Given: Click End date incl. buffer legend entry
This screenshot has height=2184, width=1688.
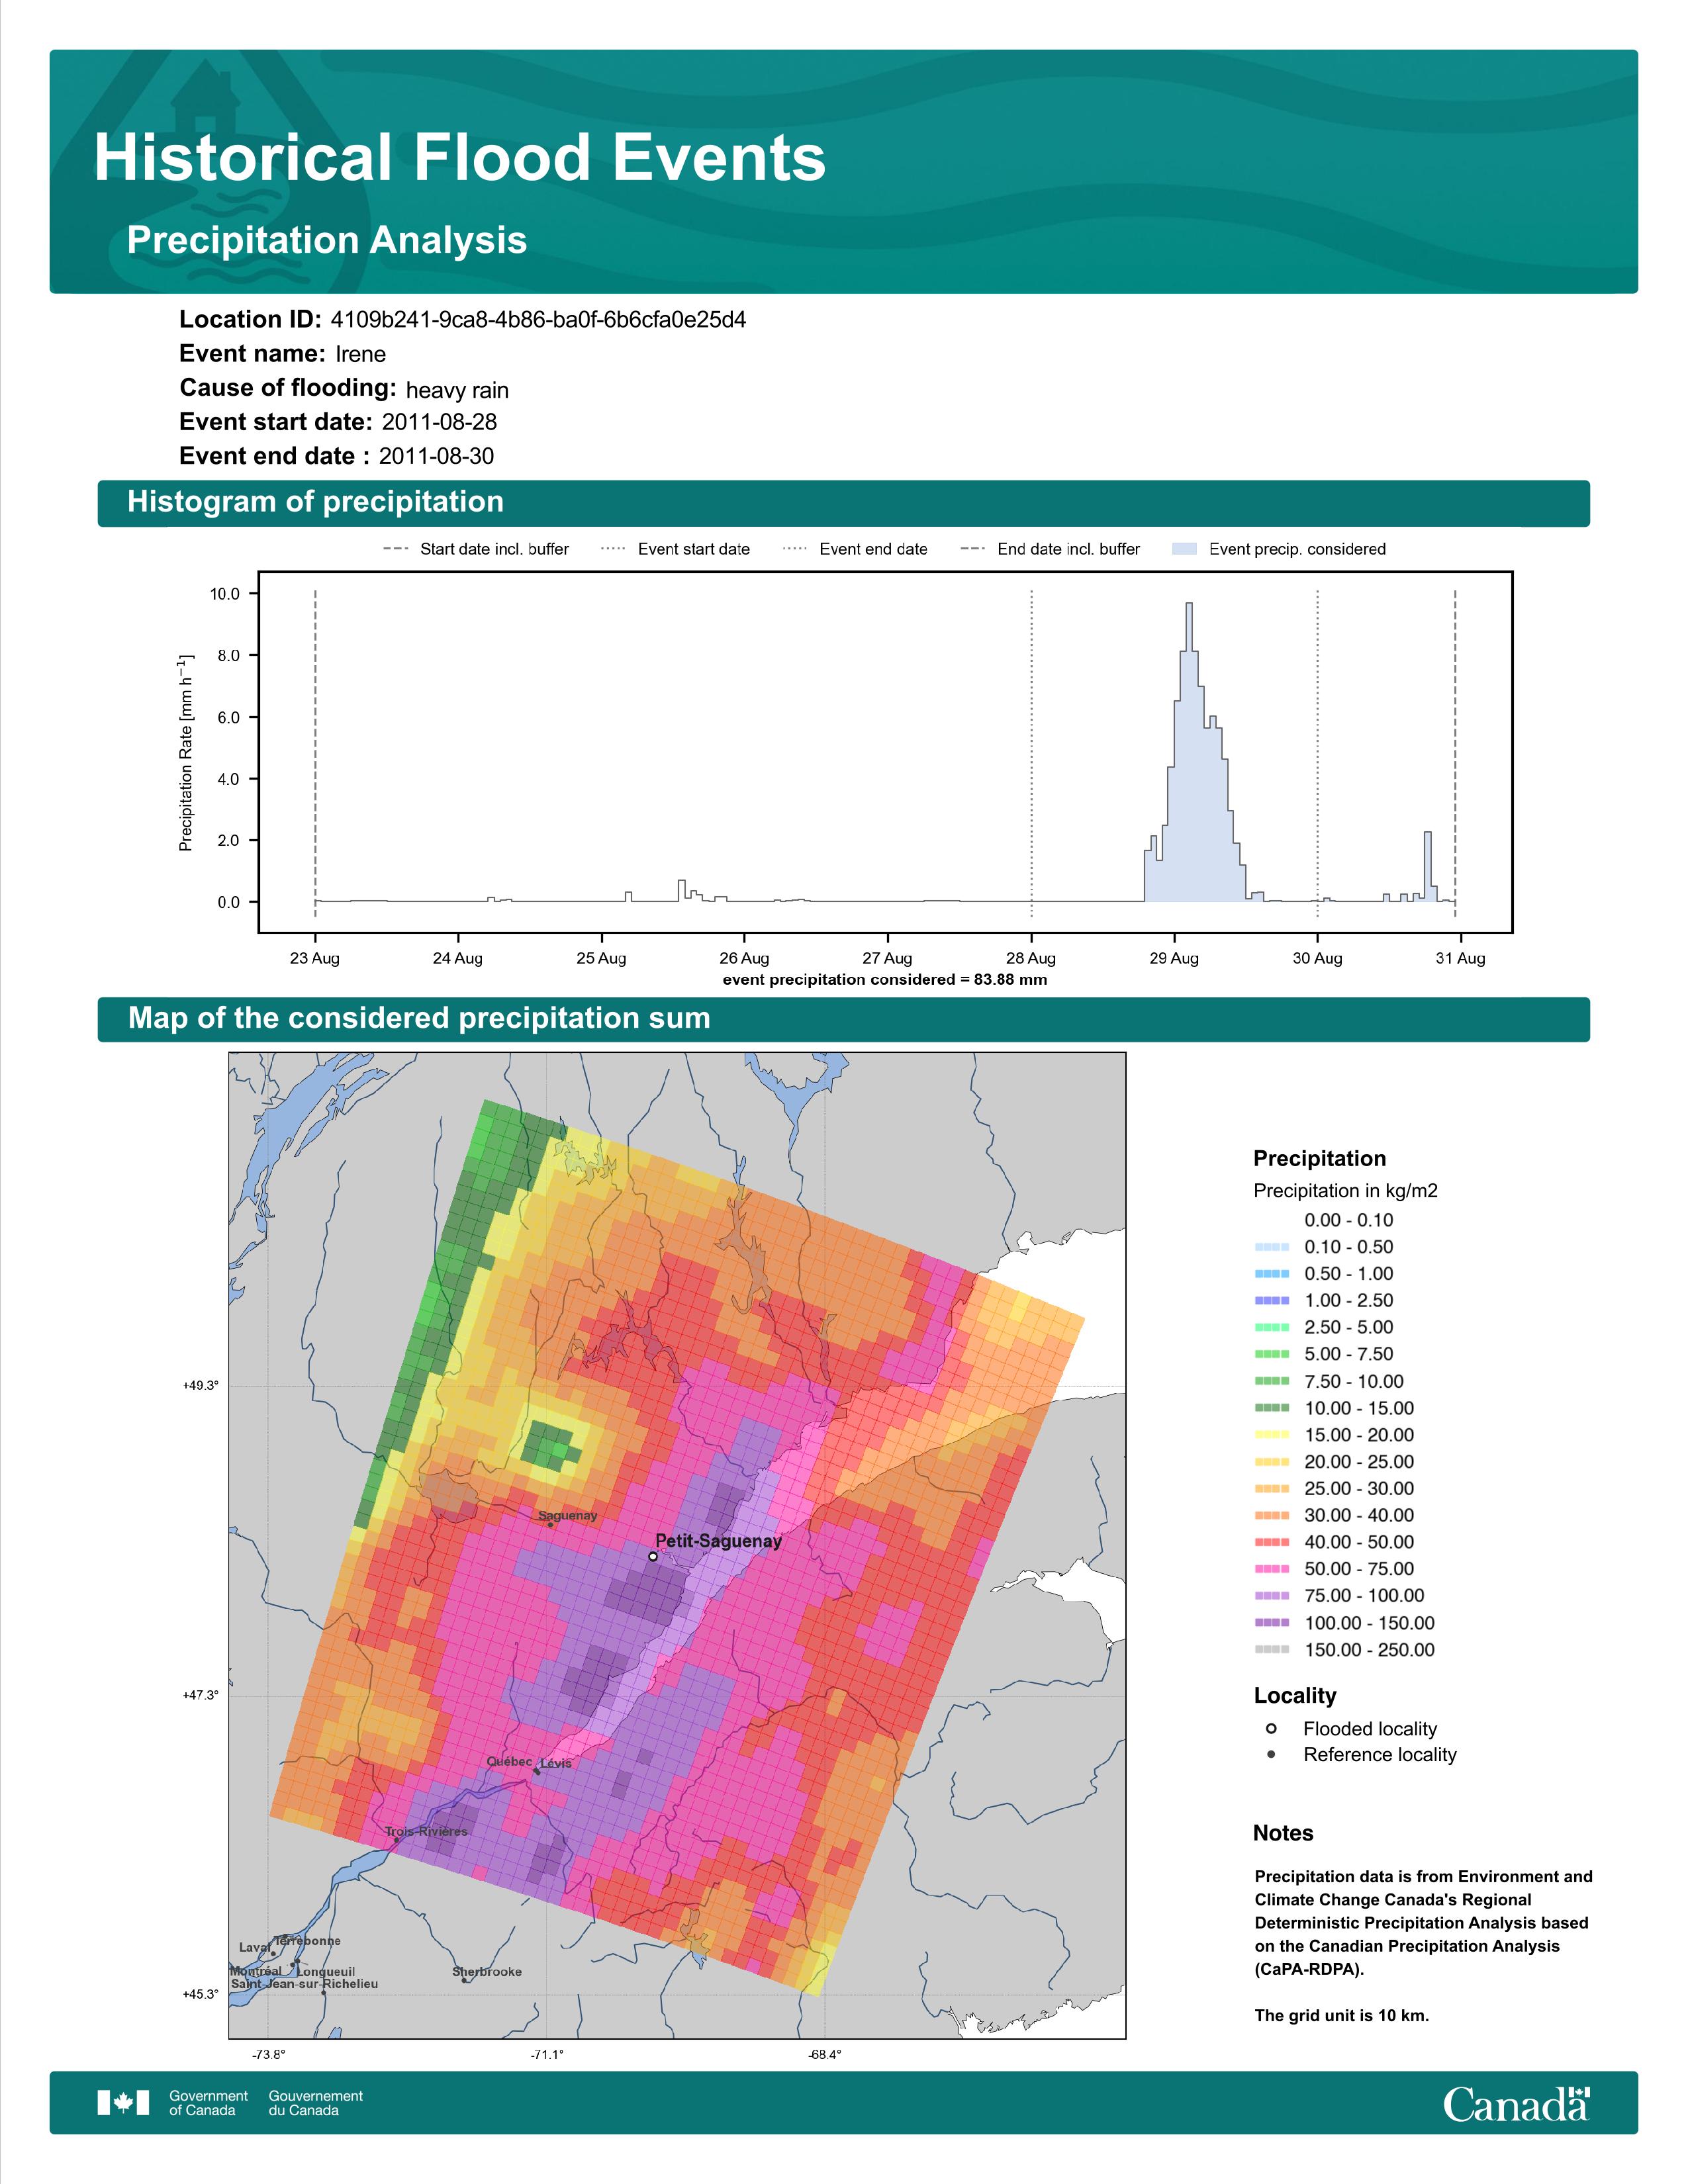Looking at the screenshot, I should pos(1050,549).
